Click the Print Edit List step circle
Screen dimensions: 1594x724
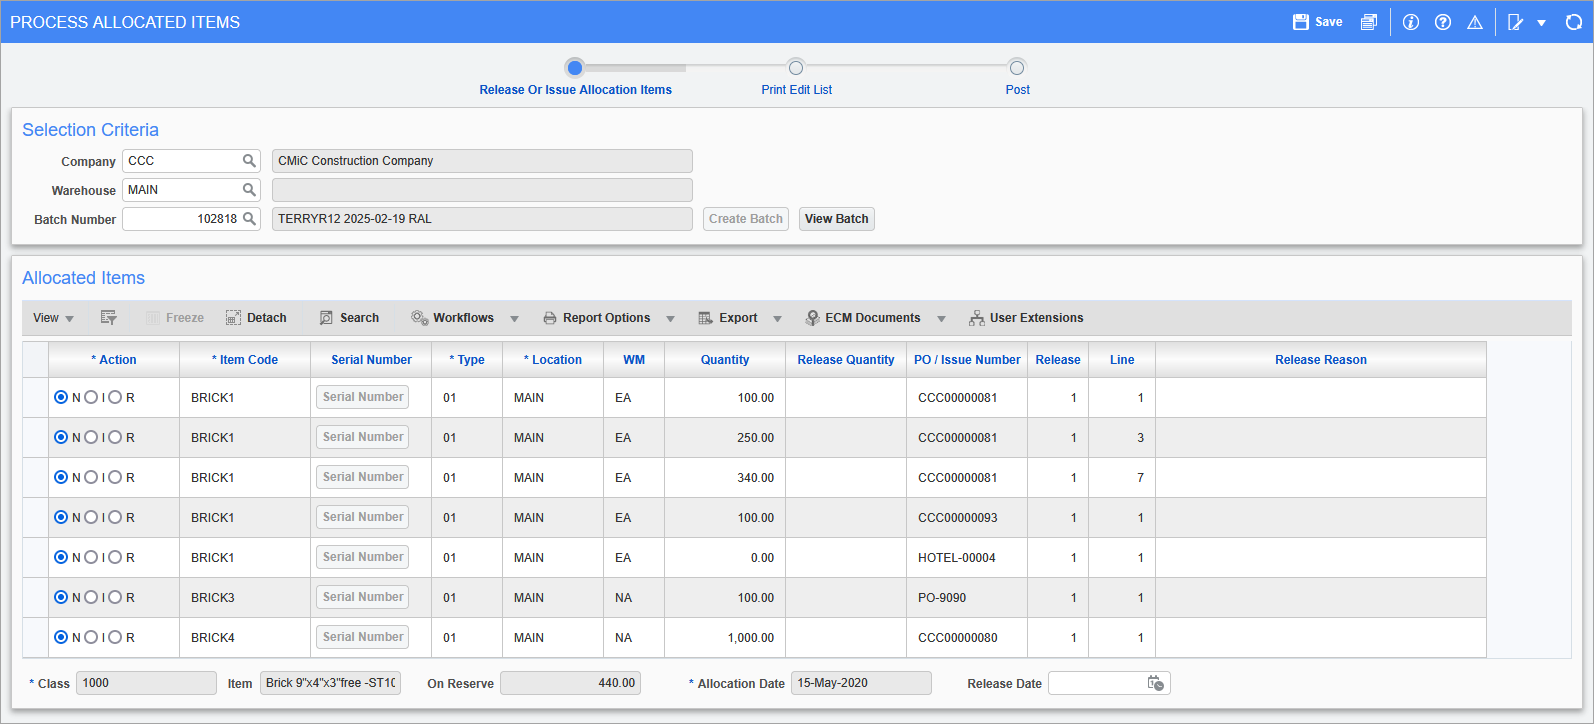(796, 68)
